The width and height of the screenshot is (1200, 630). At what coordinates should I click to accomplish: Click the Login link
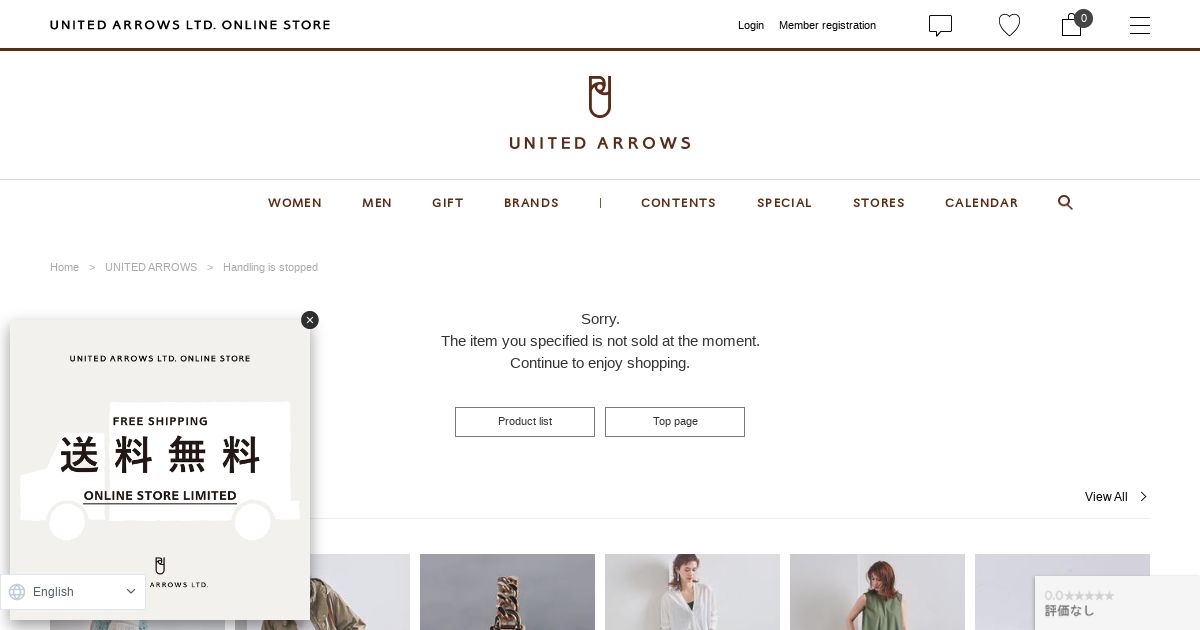tap(751, 25)
